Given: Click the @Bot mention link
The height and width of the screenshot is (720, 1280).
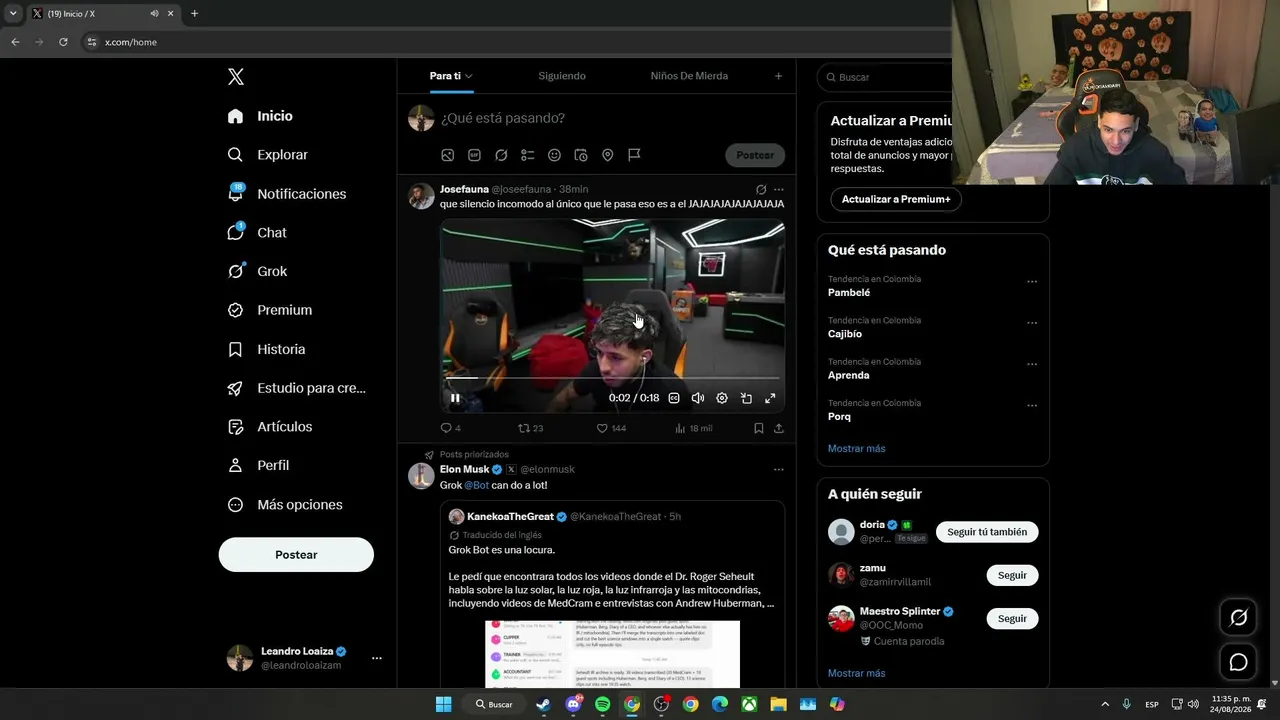Looking at the screenshot, I should click(x=476, y=485).
